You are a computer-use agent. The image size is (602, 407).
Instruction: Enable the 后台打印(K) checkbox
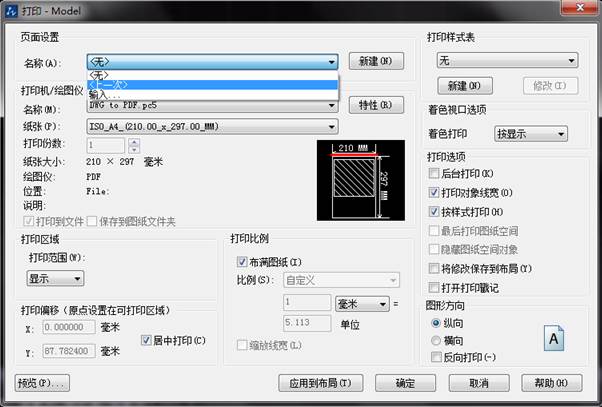click(x=434, y=174)
